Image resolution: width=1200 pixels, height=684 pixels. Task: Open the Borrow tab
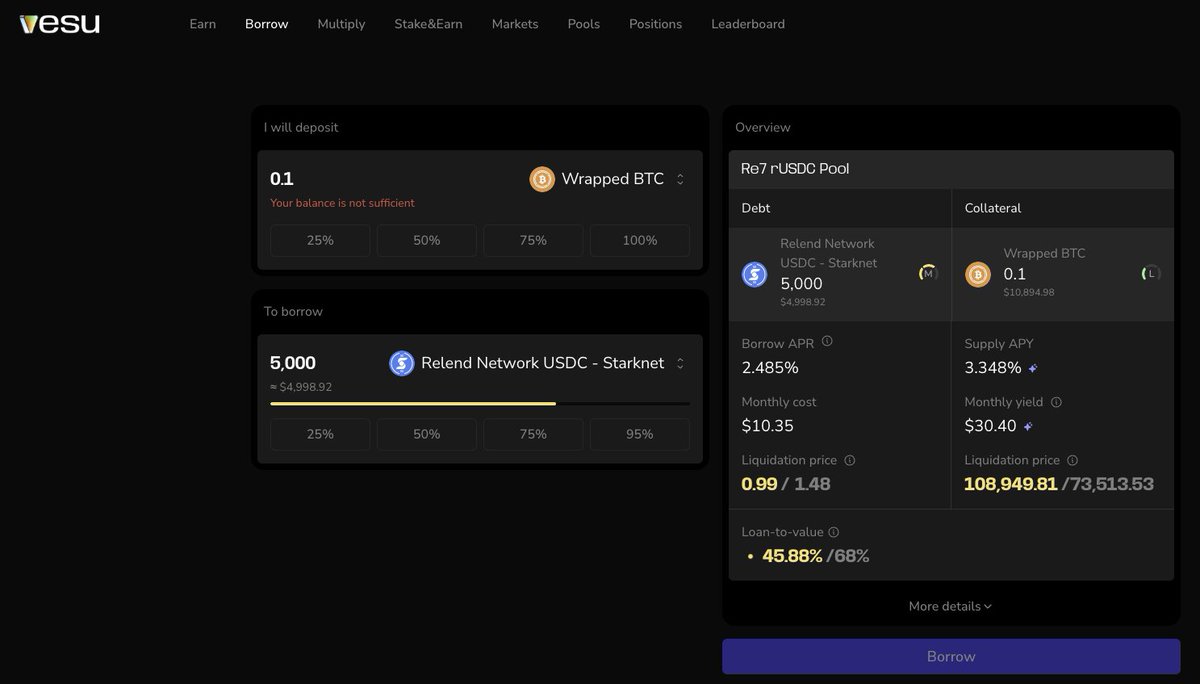tap(267, 23)
